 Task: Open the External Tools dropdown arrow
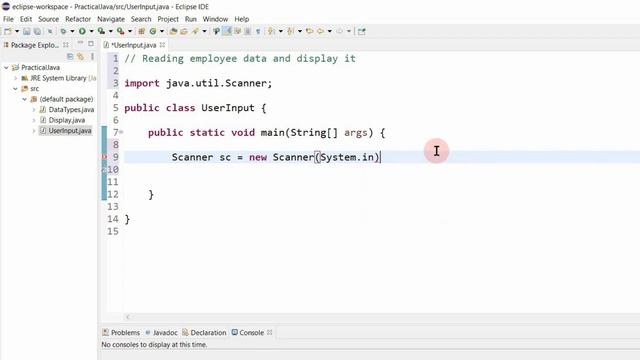[x=130, y=31]
